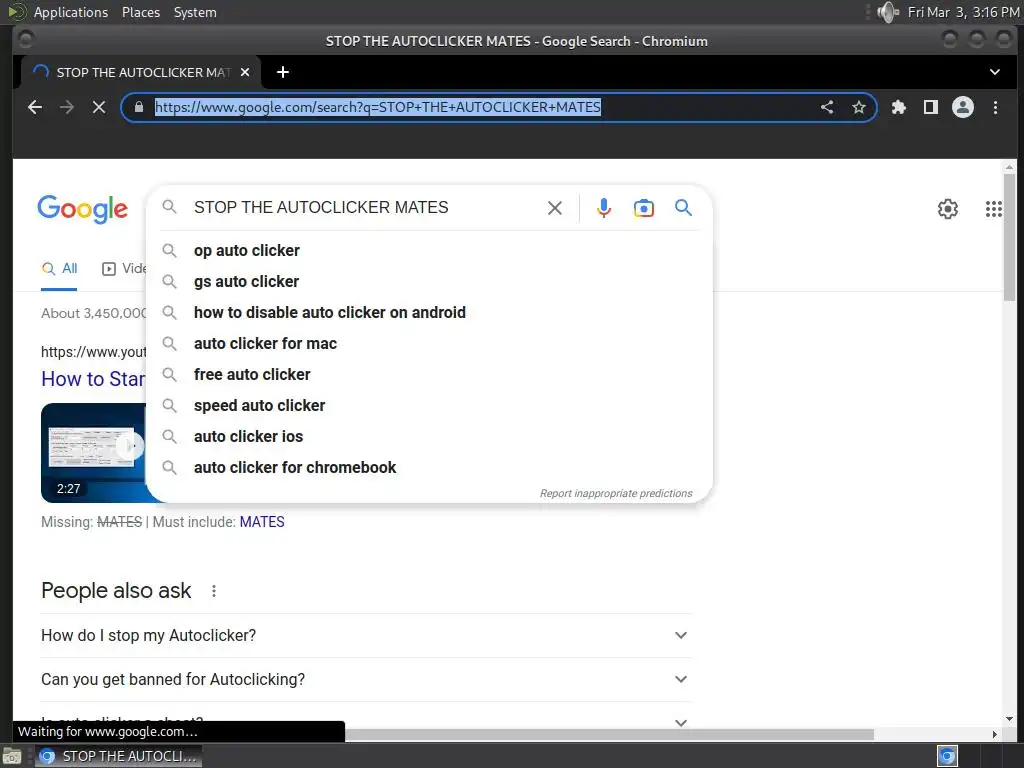Expand 'Can you get banned for Autoclicking?'
Screen dimensions: 1024x768
pyautogui.click(x=366, y=679)
